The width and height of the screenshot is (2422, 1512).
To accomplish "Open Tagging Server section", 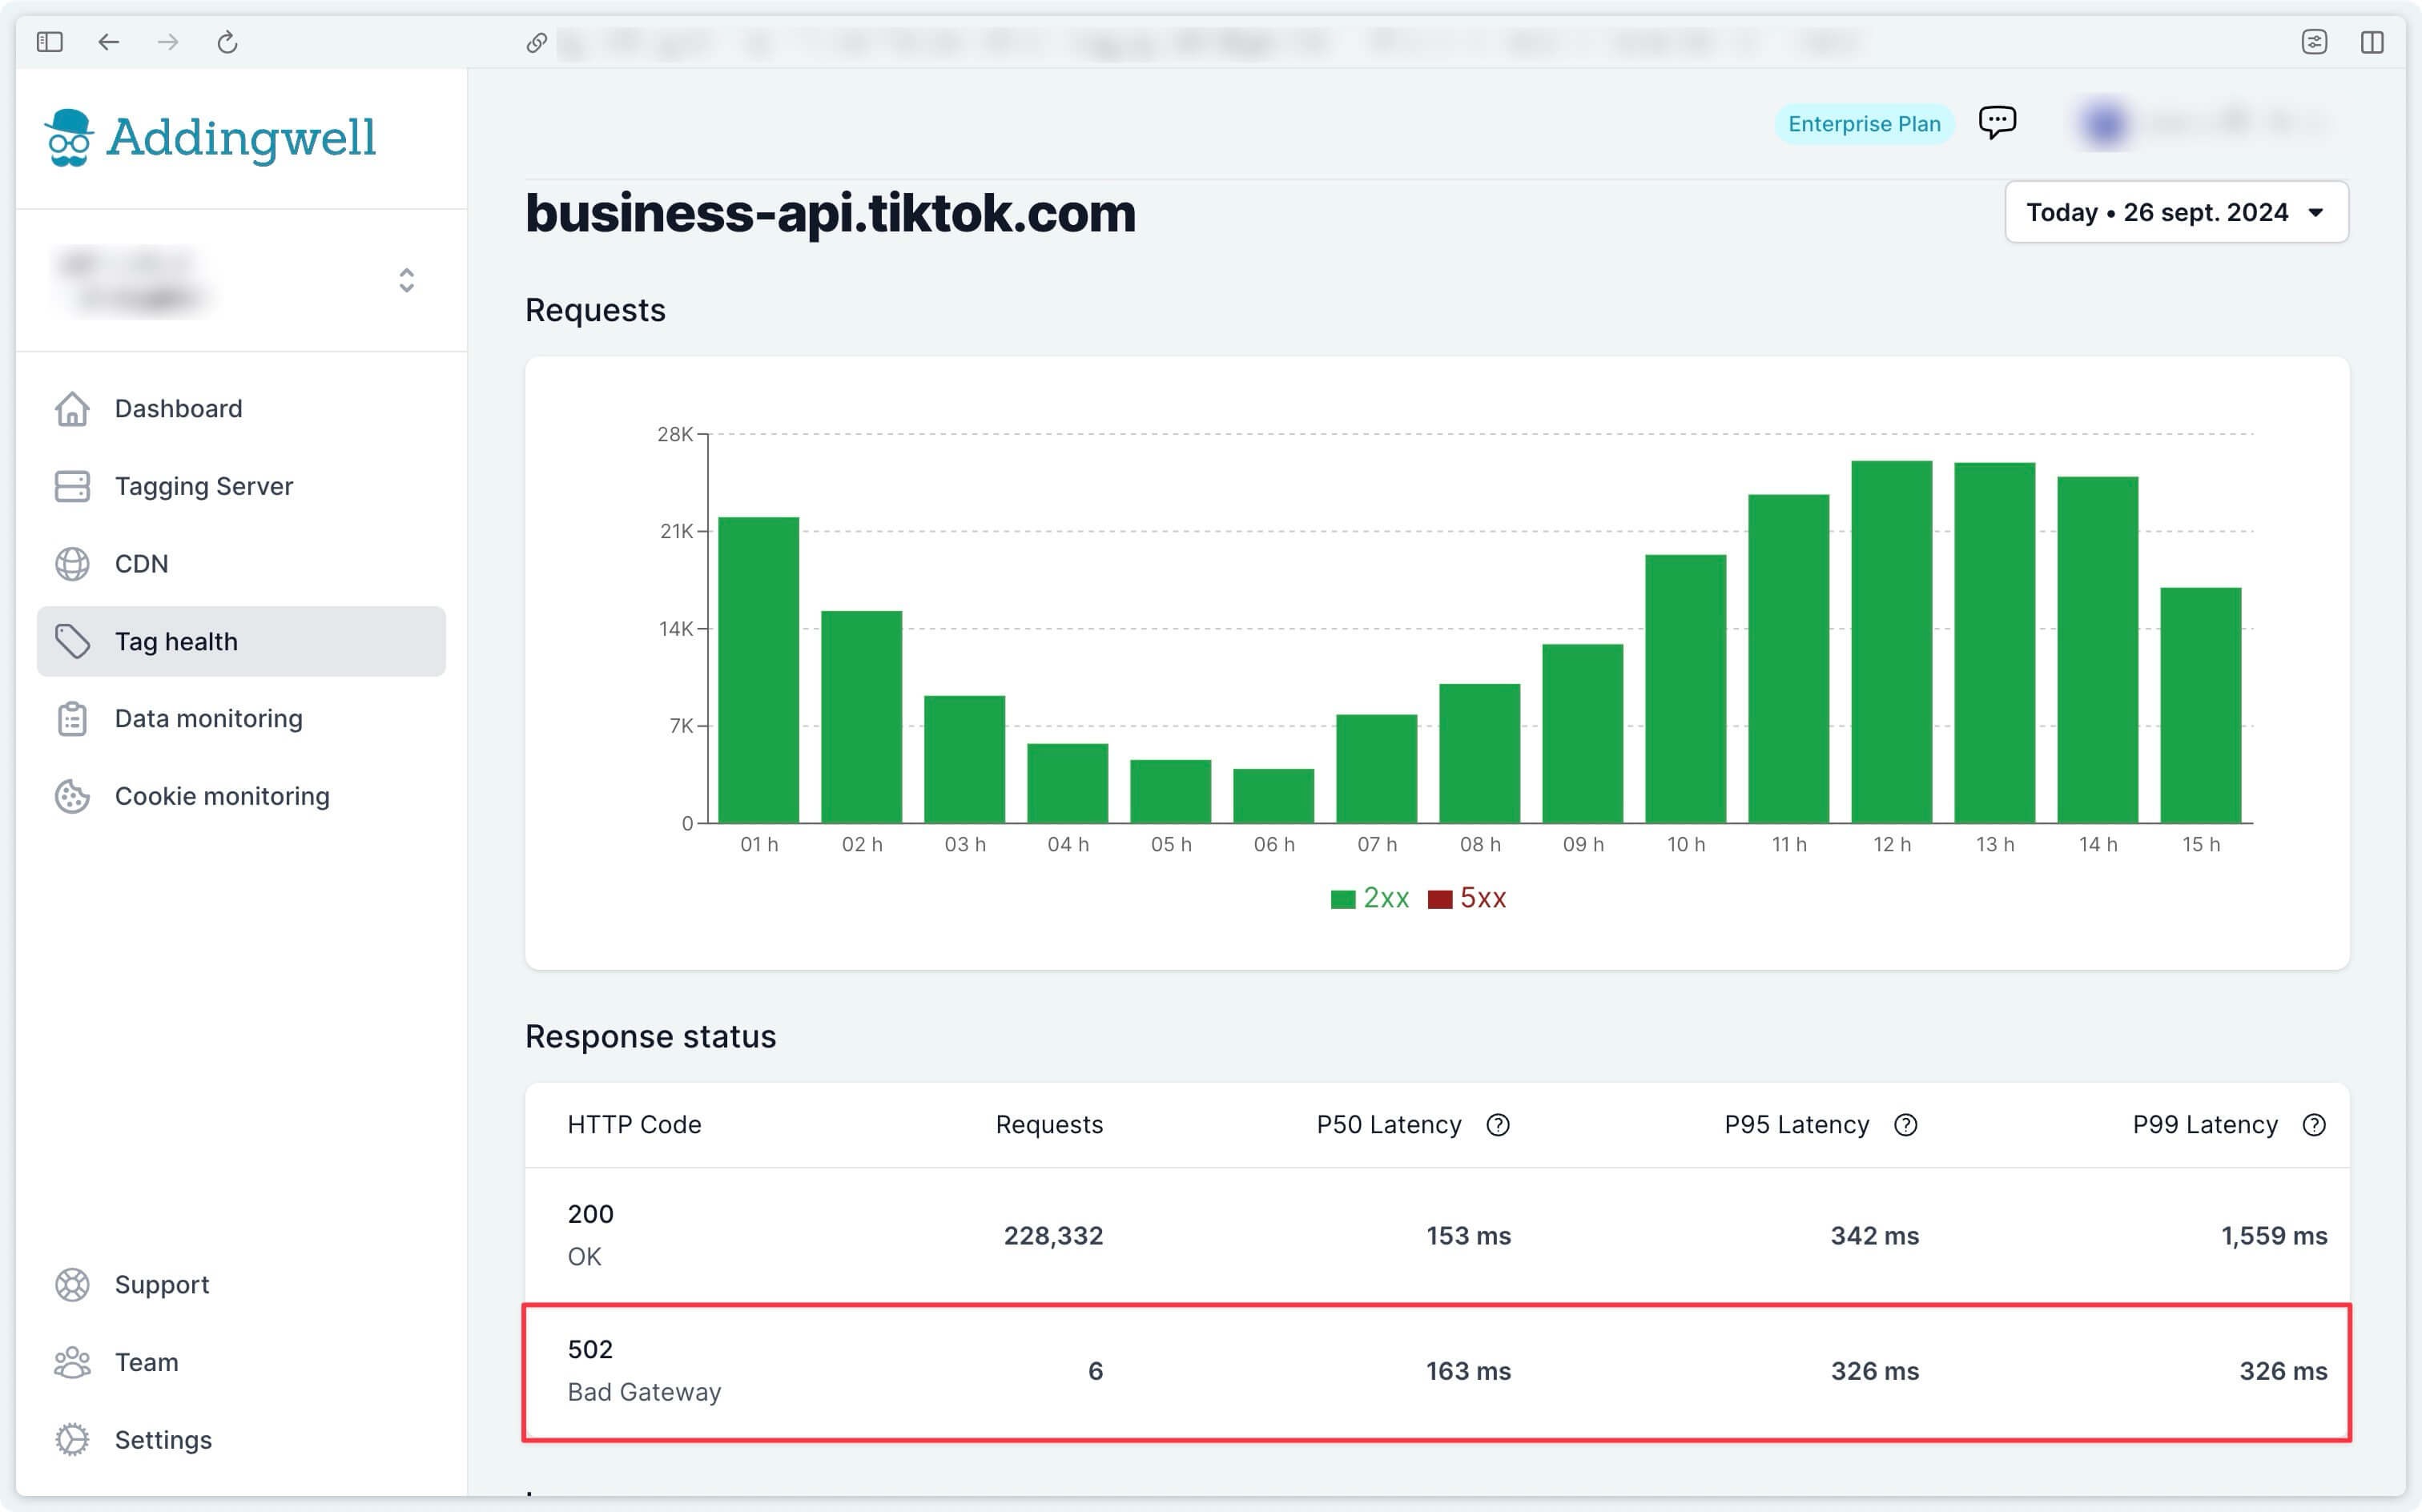I will coord(241,486).
